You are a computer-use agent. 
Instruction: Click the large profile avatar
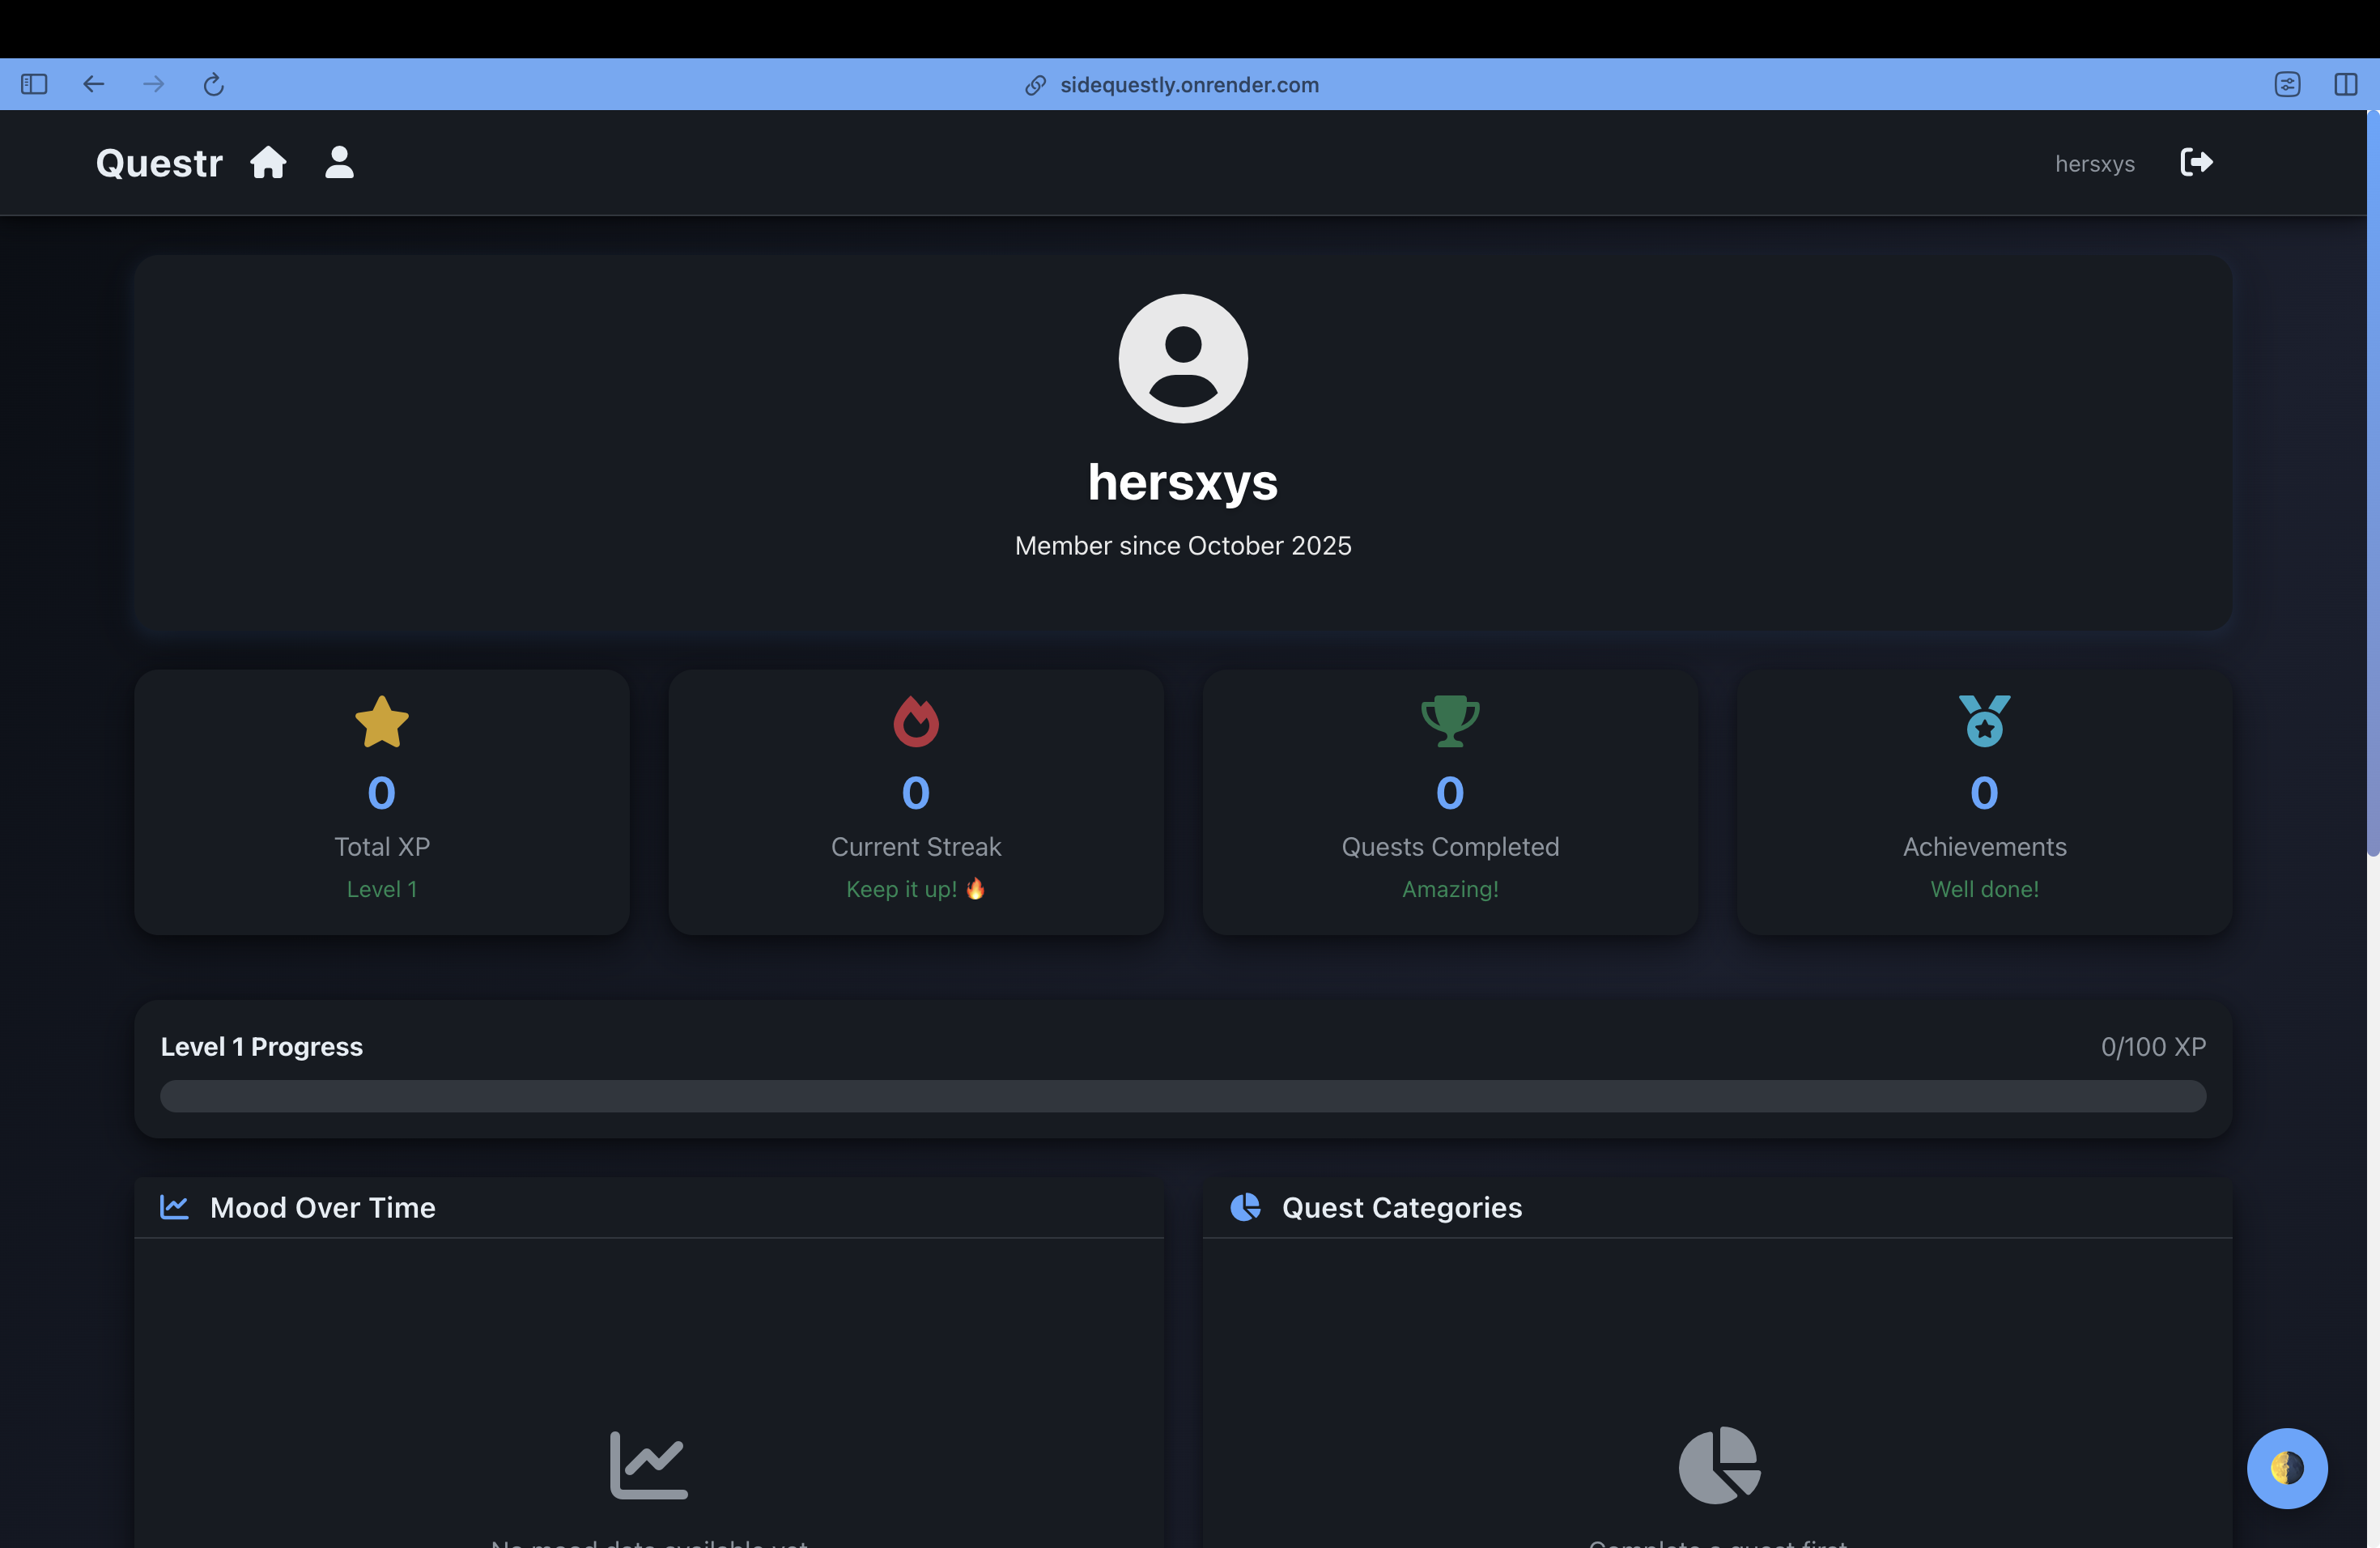[1182, 358]
